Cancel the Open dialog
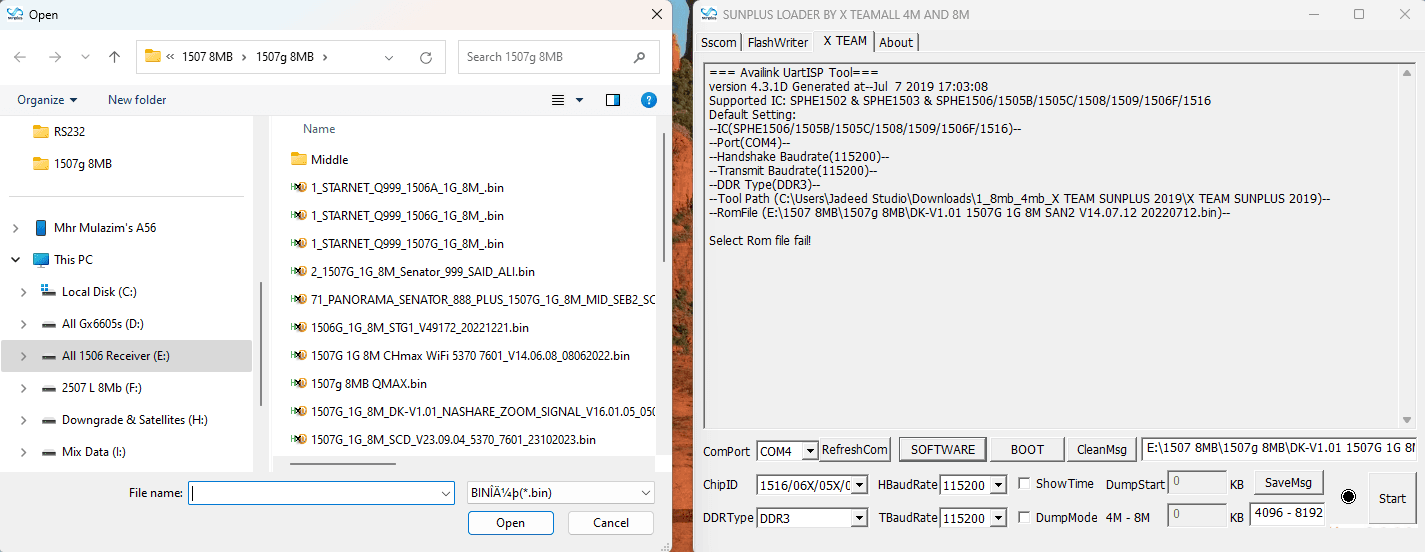This screenshot has width=1425, height=552. [x=611, y=523]
